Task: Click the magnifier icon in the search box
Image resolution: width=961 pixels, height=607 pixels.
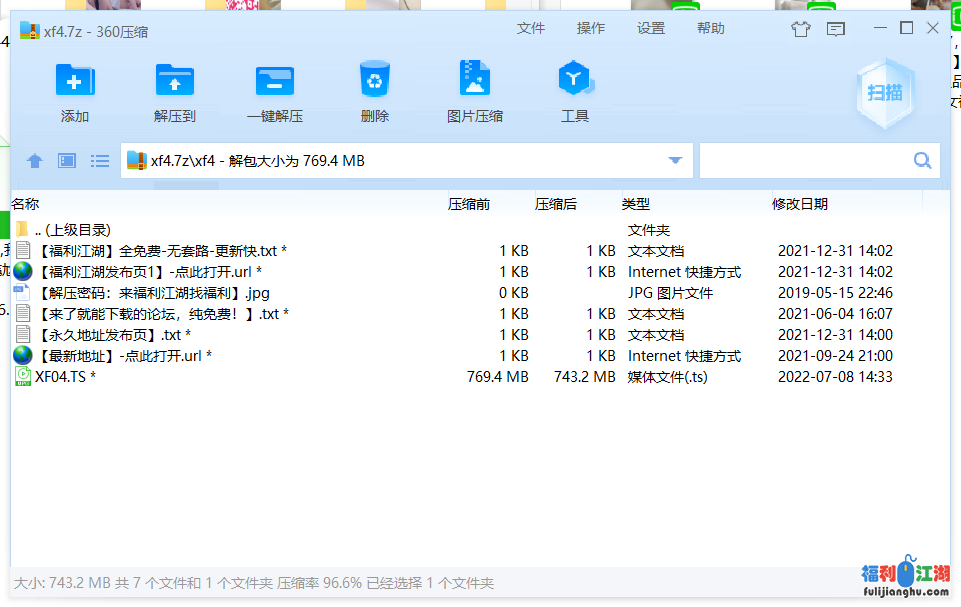Action: [x=920, y=160]
